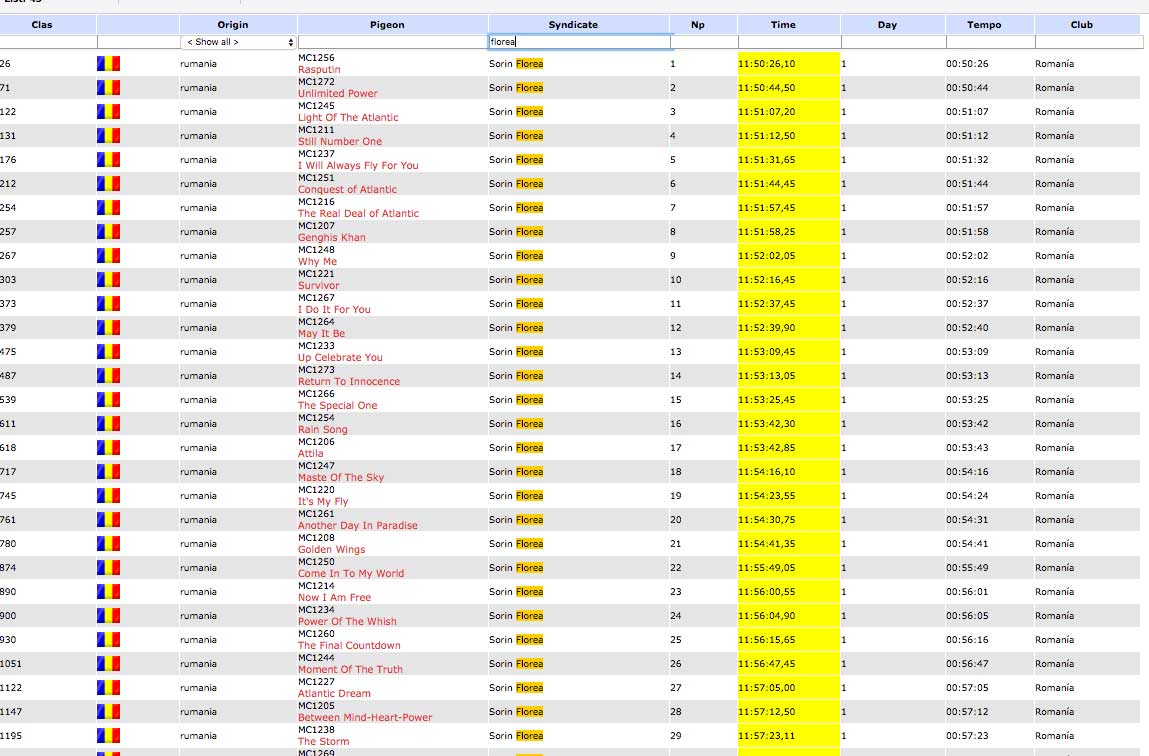Click the flag icon in Attila row
Screen dimensions: 1149x756
[108, 448]
